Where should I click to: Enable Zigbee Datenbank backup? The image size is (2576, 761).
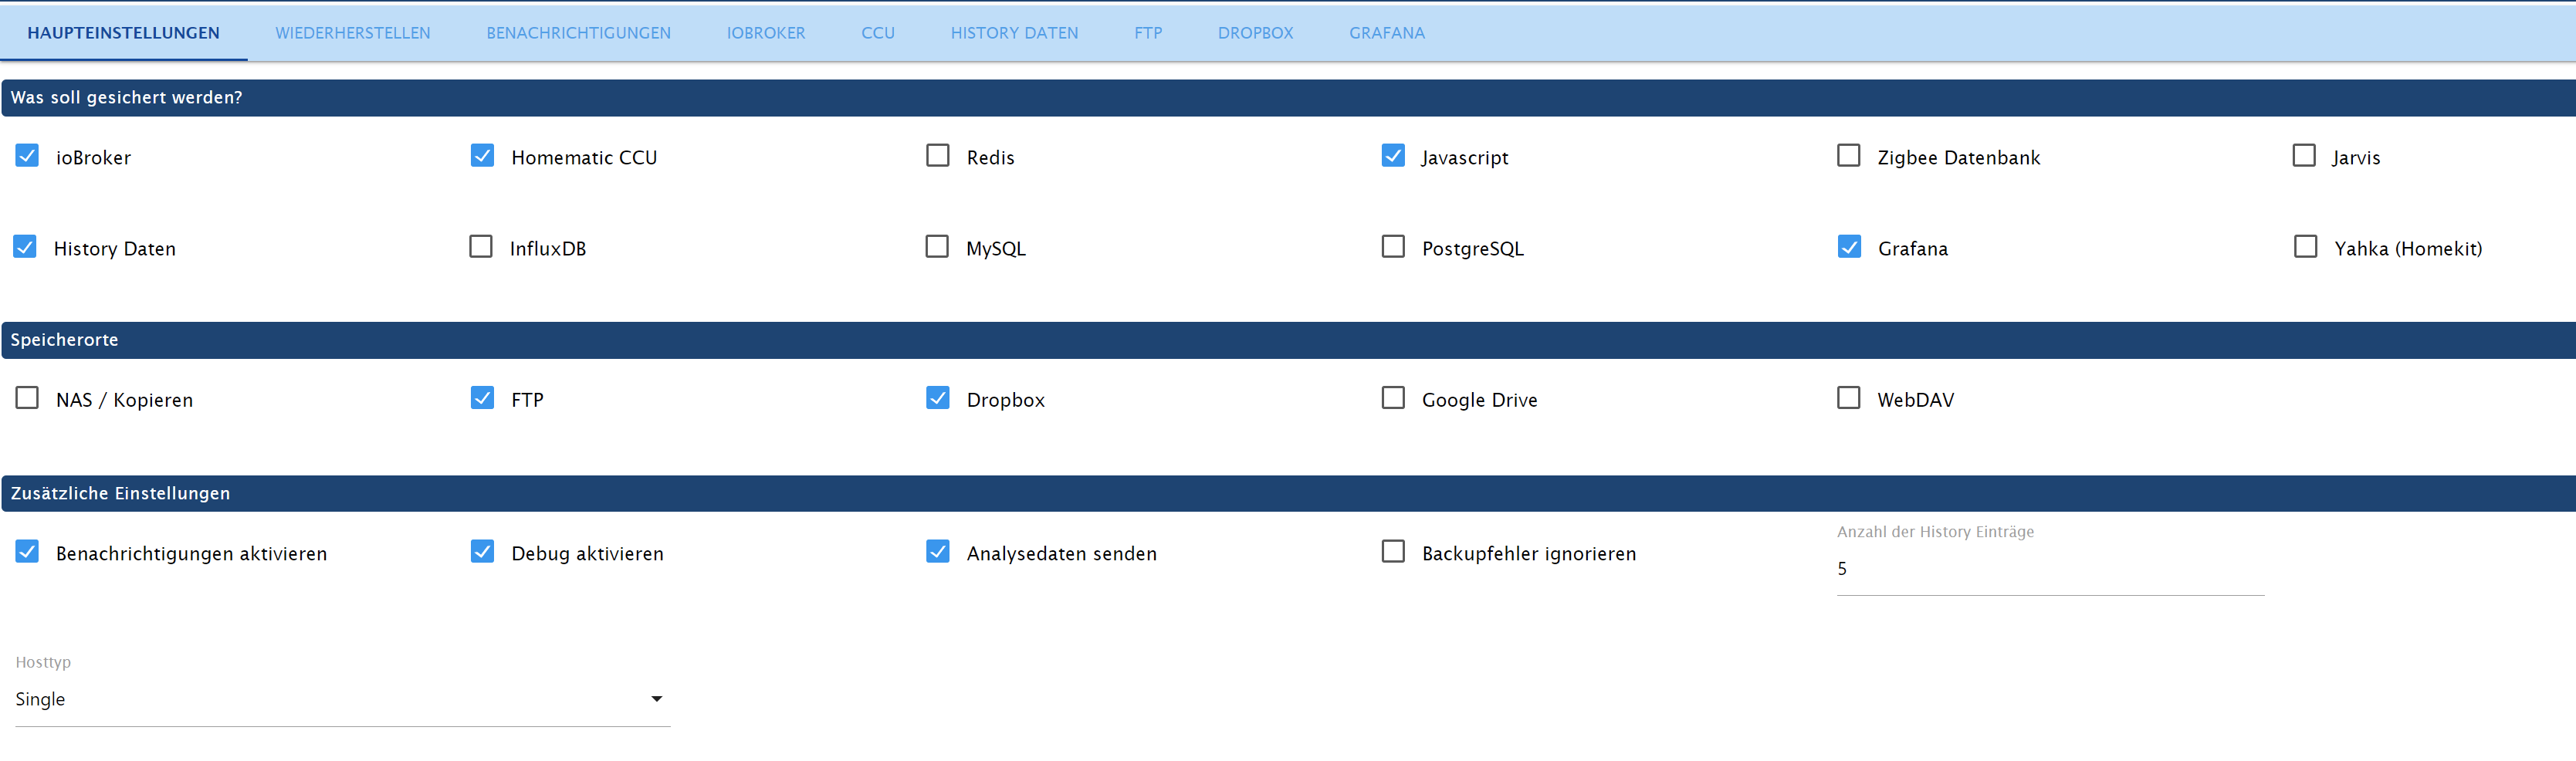point(1849,156)
